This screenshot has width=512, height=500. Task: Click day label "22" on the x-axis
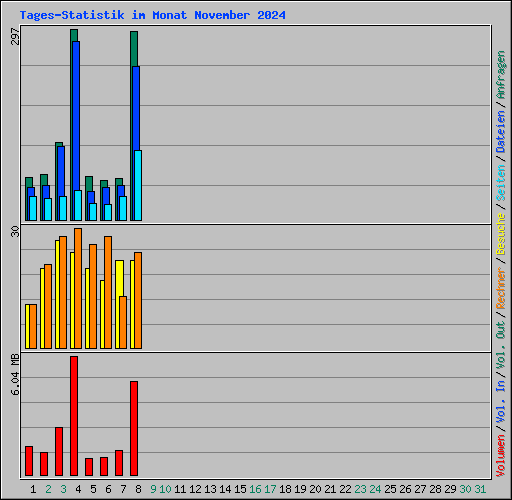(345, 489)
